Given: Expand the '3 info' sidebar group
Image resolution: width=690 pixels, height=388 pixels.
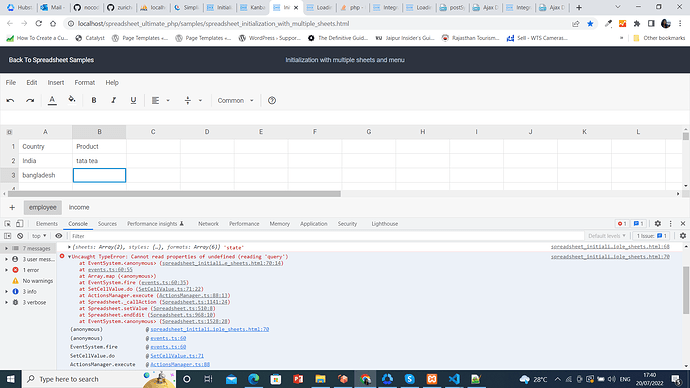Looking at the screenshot, I should click(x=6, y=292).
